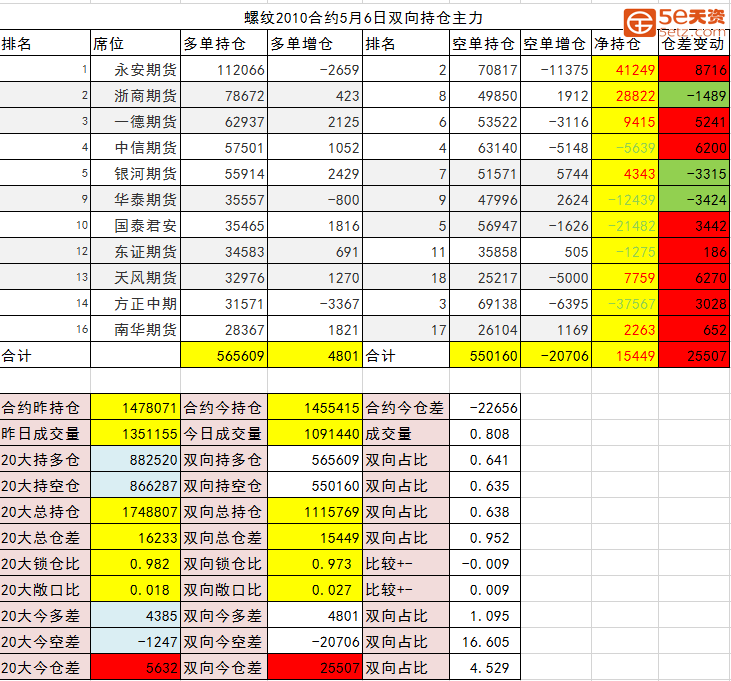The height and width of the screenshot is (681, 731).
Task: Select total long position 565609 in 合计 row
Action: 224,356
